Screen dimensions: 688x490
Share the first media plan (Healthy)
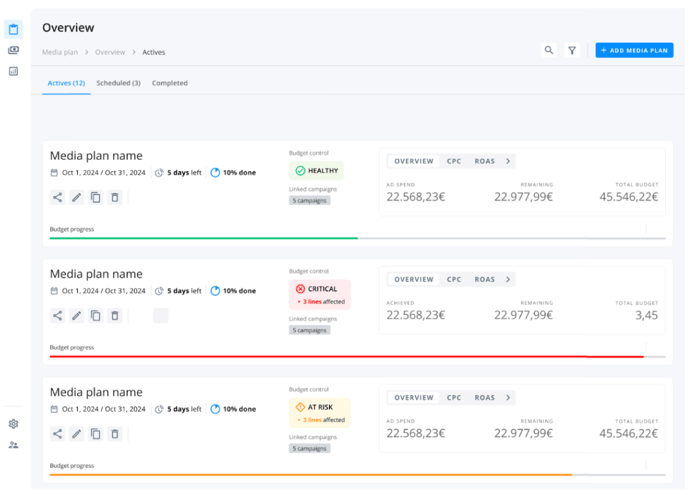pyautogui.click(x=57, y=198)
